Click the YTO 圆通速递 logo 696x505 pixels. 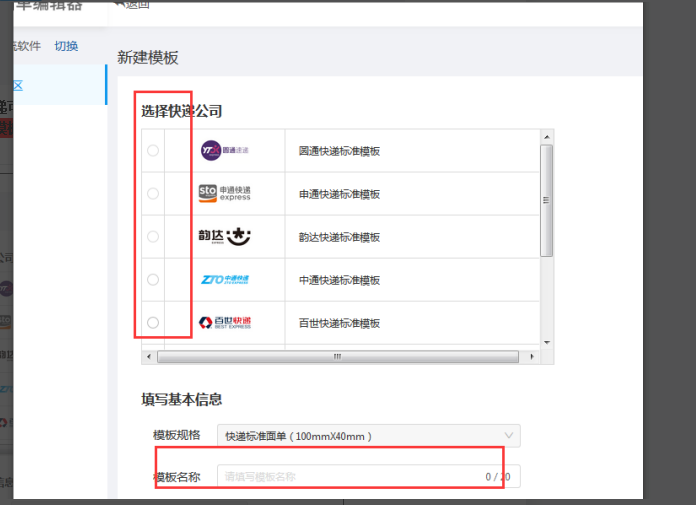[224, 150]
